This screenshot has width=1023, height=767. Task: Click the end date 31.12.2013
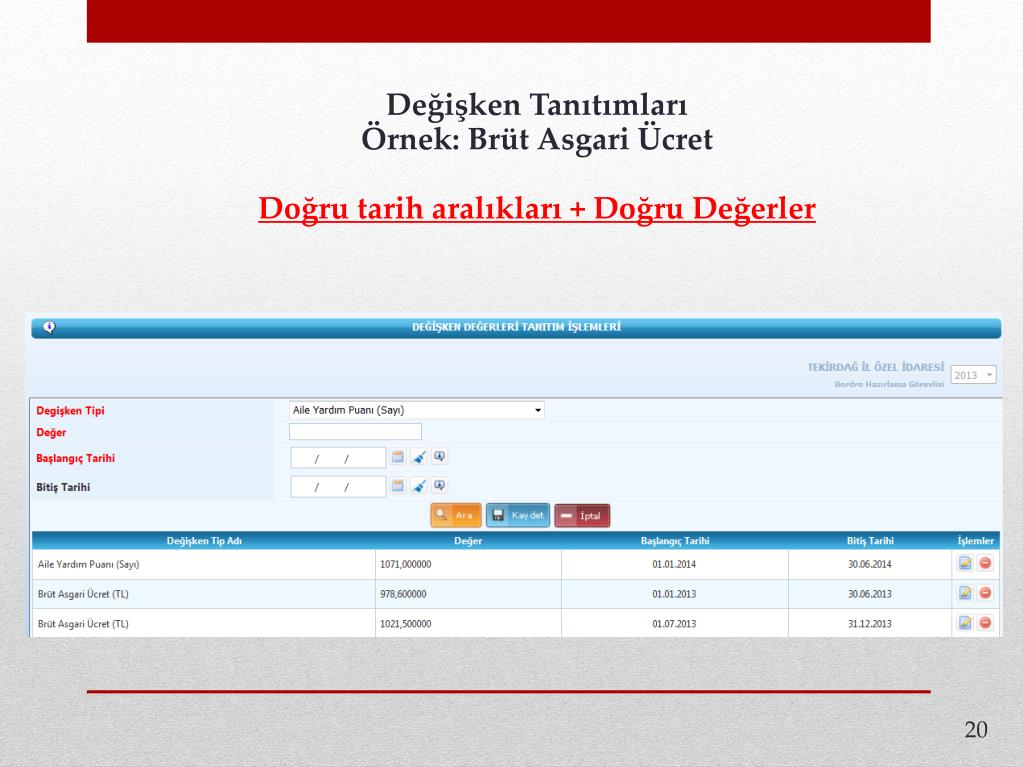(x=870, y=624)
